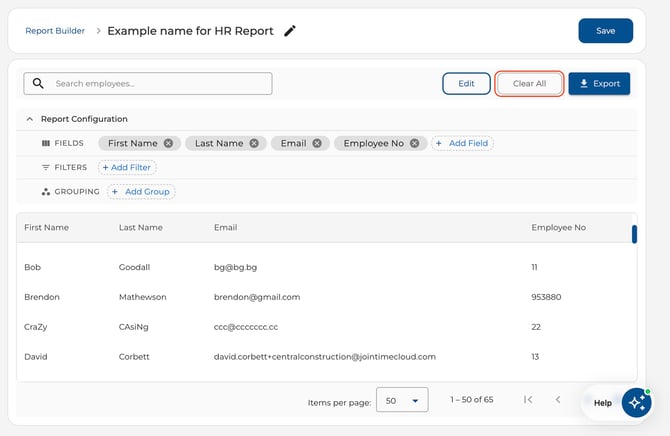Screen dimensions: 670x436
Task: Save the report
Action: pos(605,31)
